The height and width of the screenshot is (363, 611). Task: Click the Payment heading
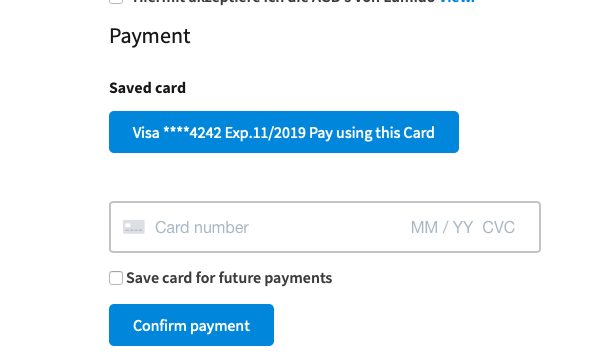[150, 36]
